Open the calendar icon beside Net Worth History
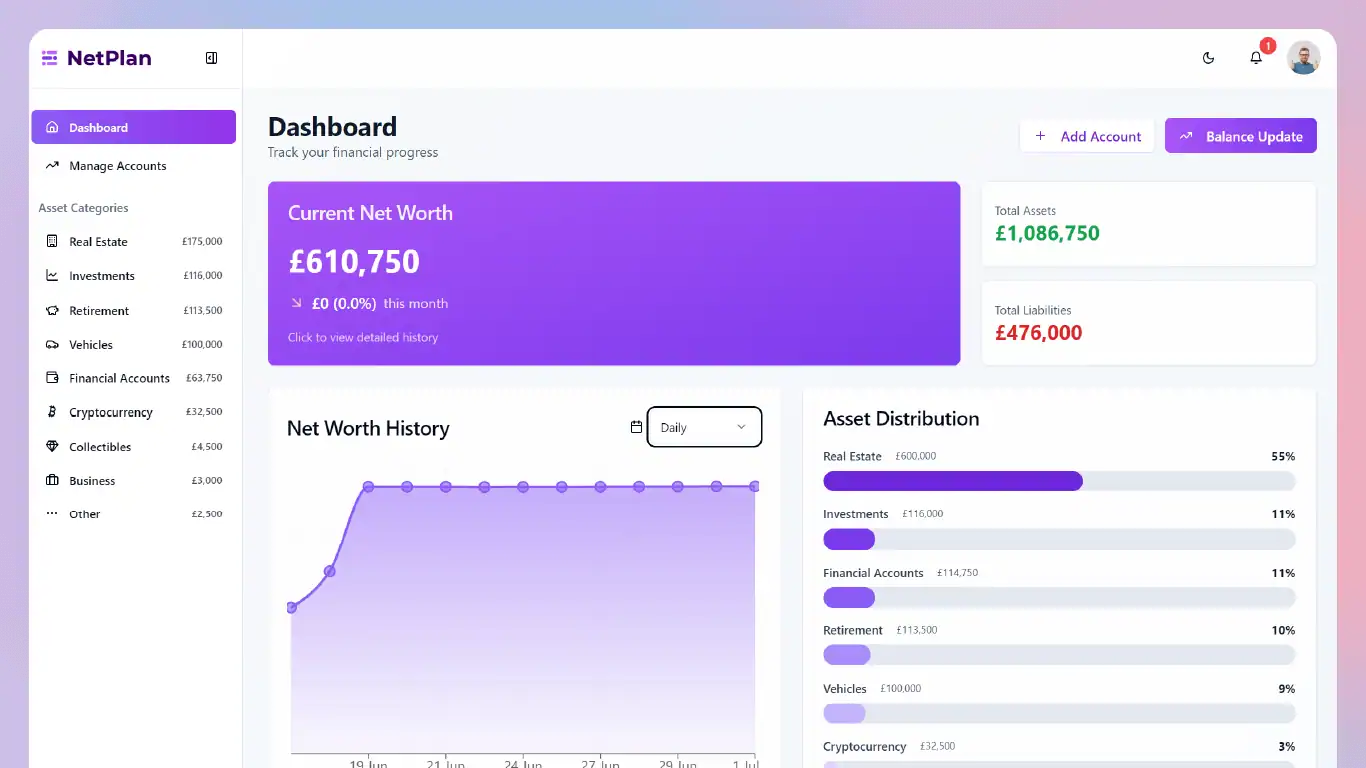The width and height of the screenshot is (1366, 768). point(636,427)
